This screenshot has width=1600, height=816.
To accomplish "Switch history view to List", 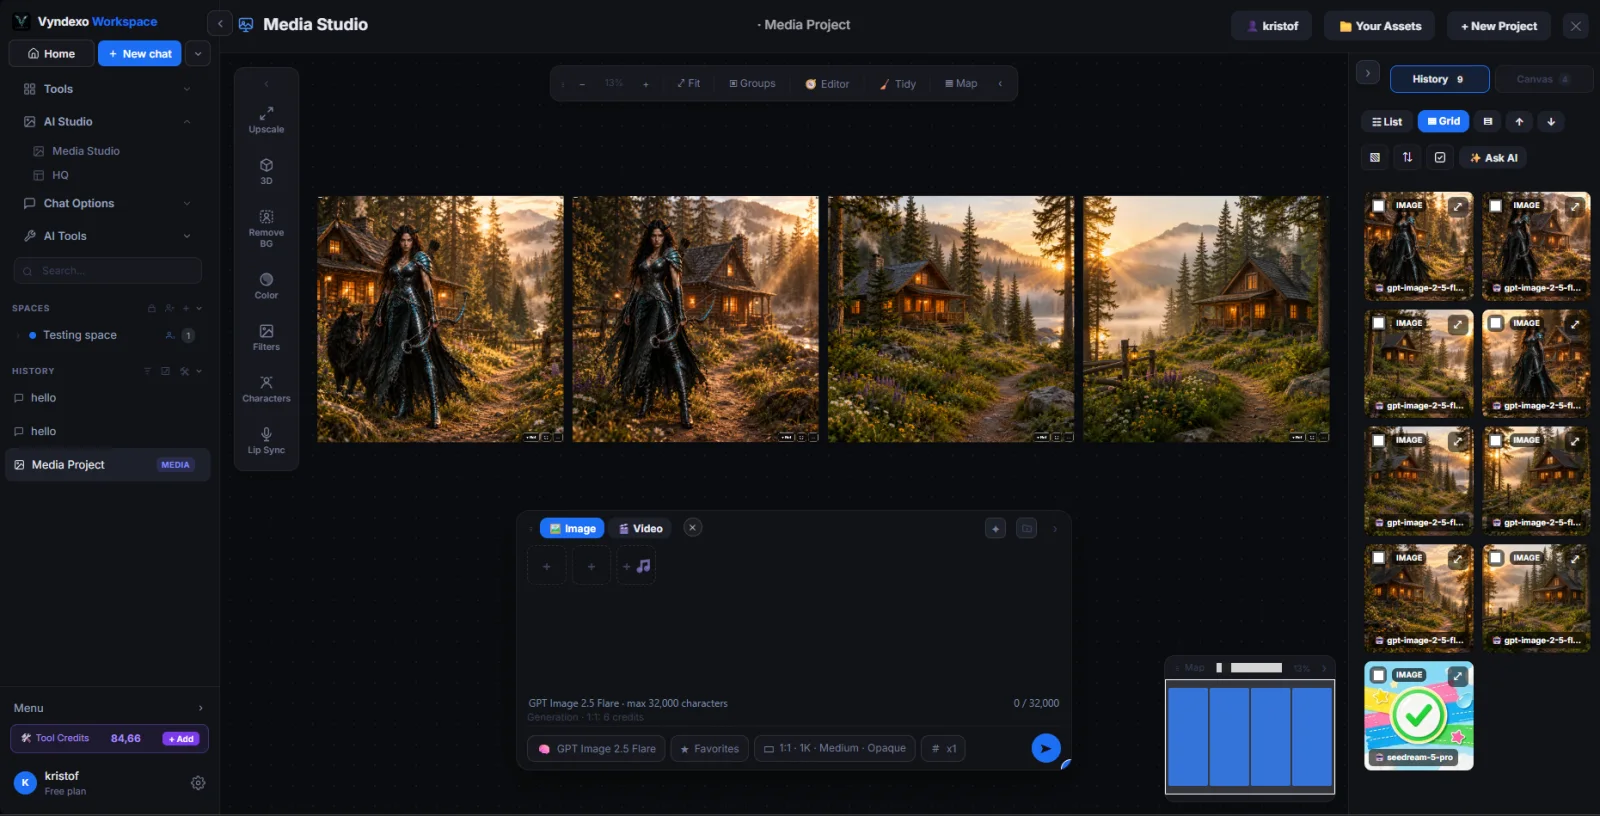I will (x=1387, y=122).
